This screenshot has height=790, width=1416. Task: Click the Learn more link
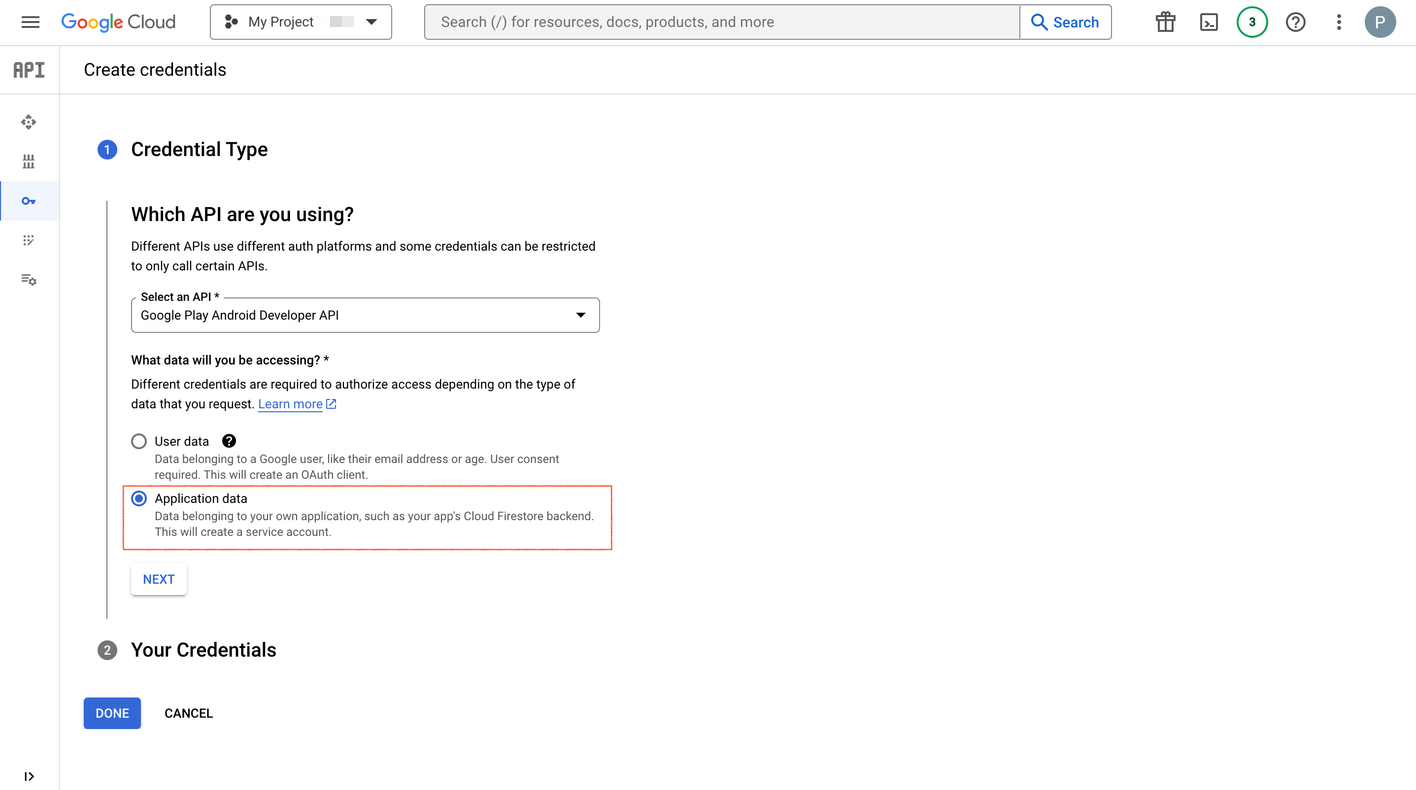(290, 404)
